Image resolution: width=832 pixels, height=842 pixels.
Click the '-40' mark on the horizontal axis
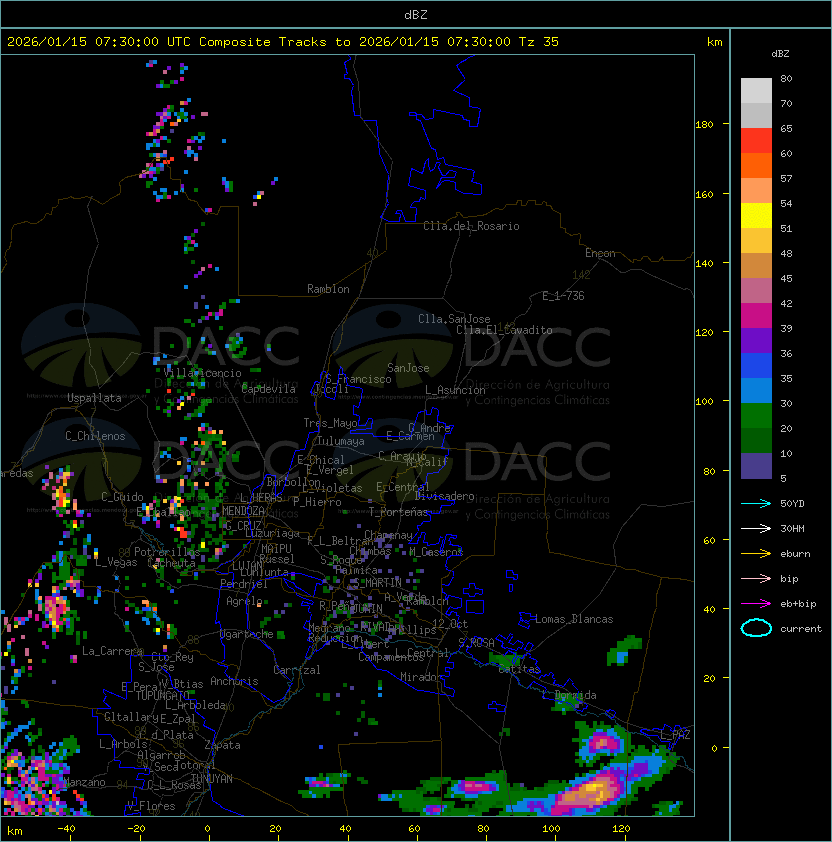pyautogui.click(x=66, y=829)
